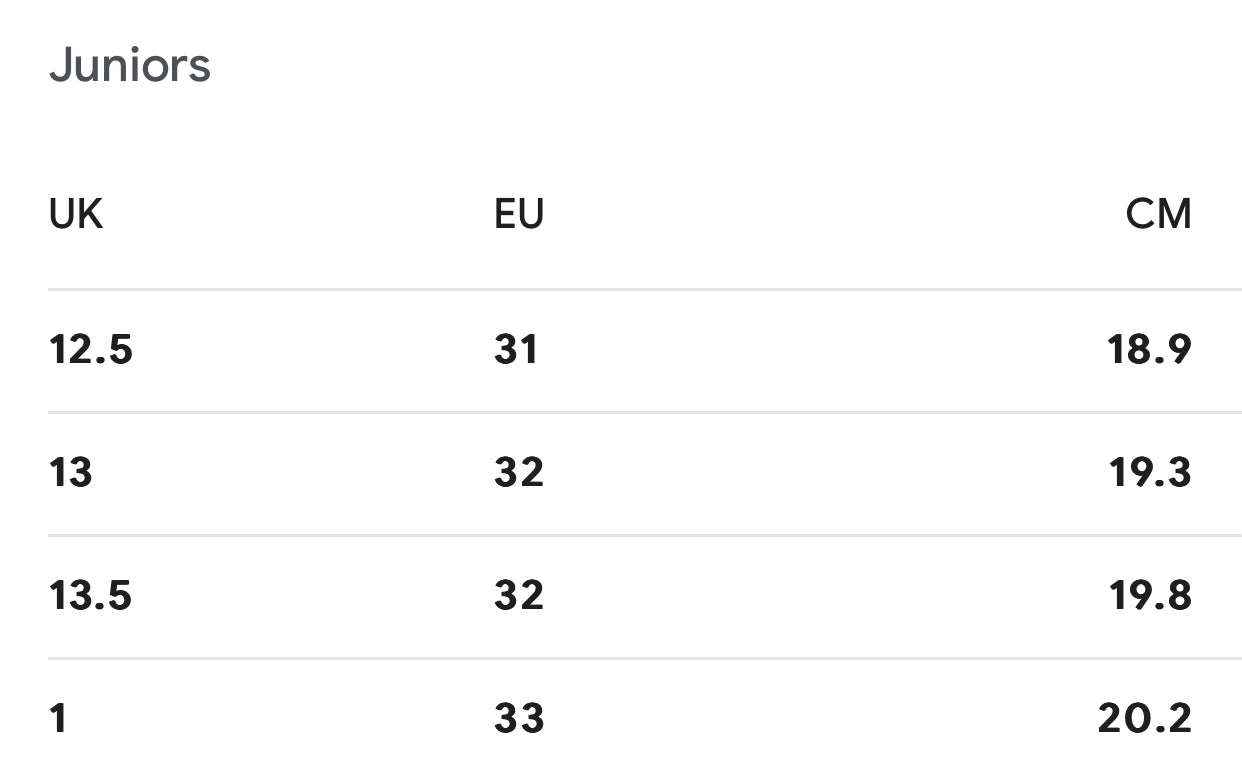The image size is (1242, 776).
Task: Click the UK column header
Action: [76, 214]
